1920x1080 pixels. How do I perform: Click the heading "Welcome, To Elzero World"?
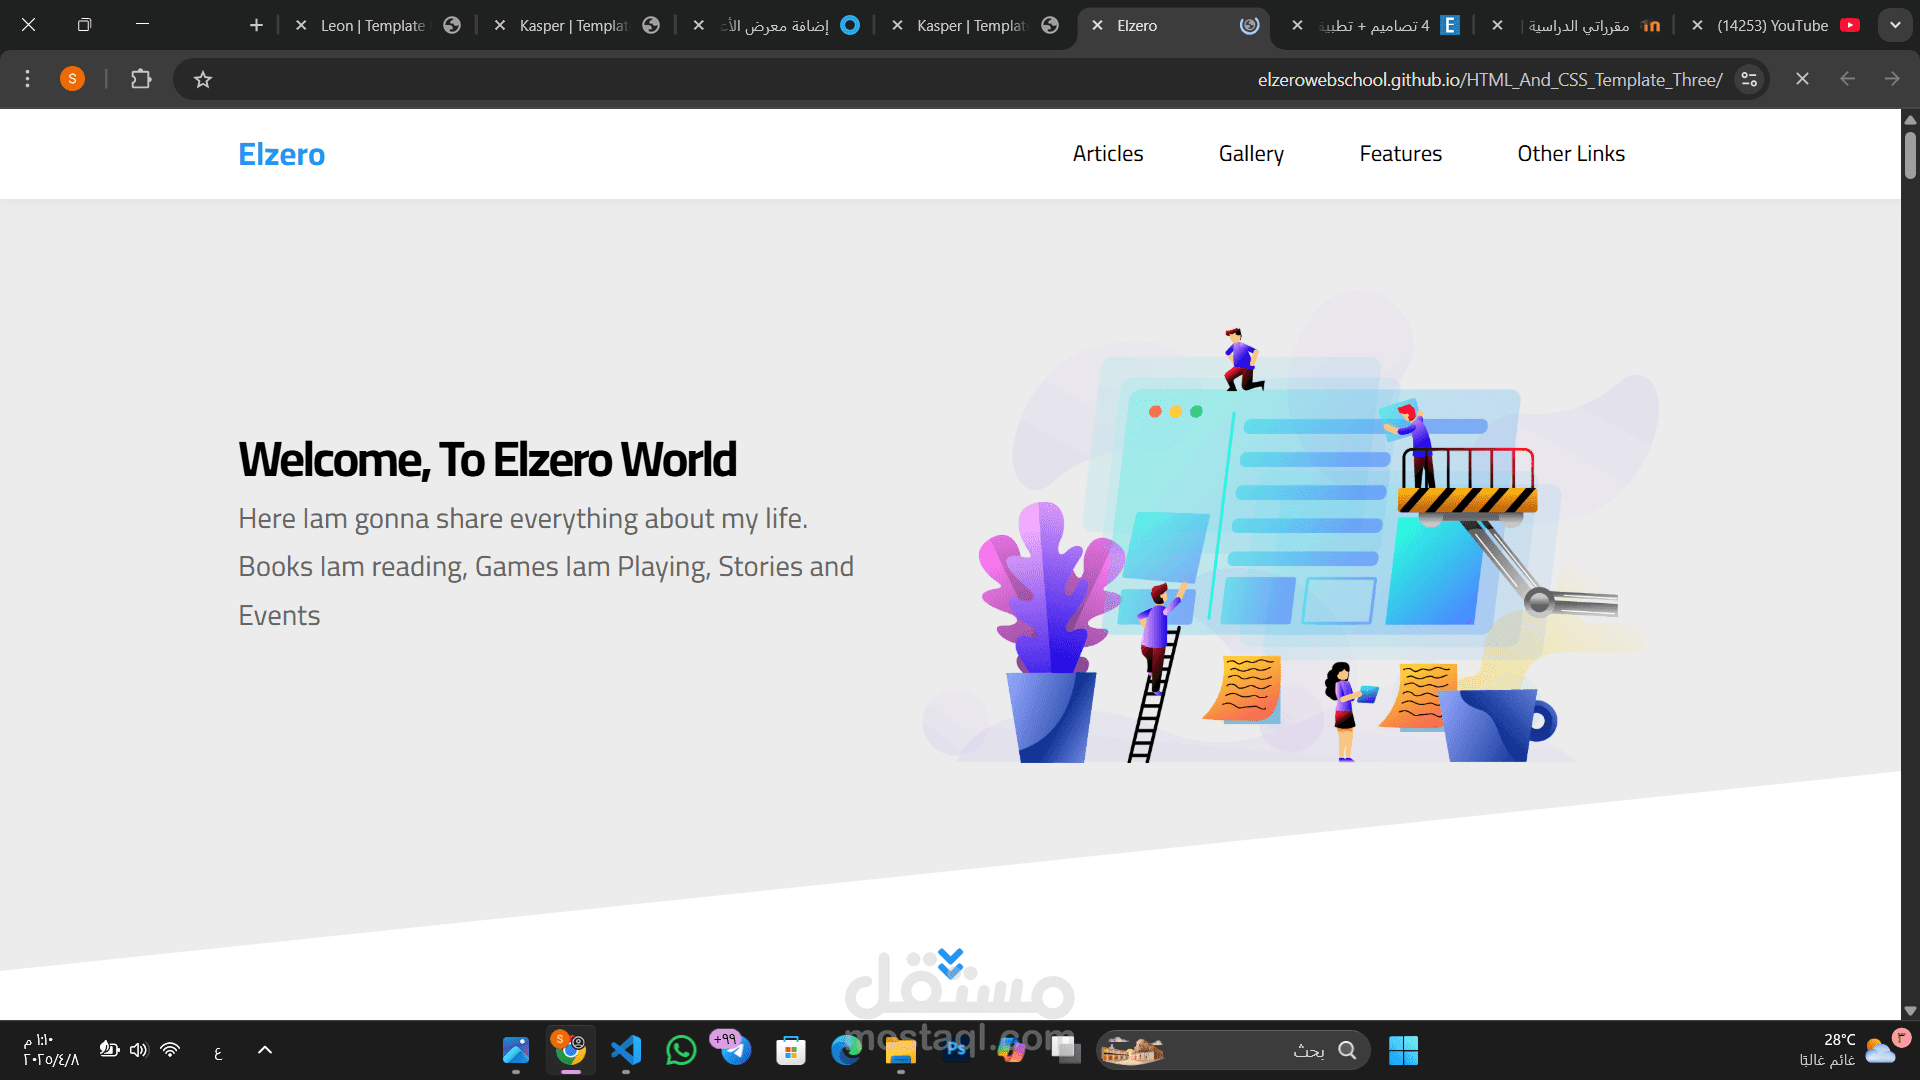(x=487, y=460)
